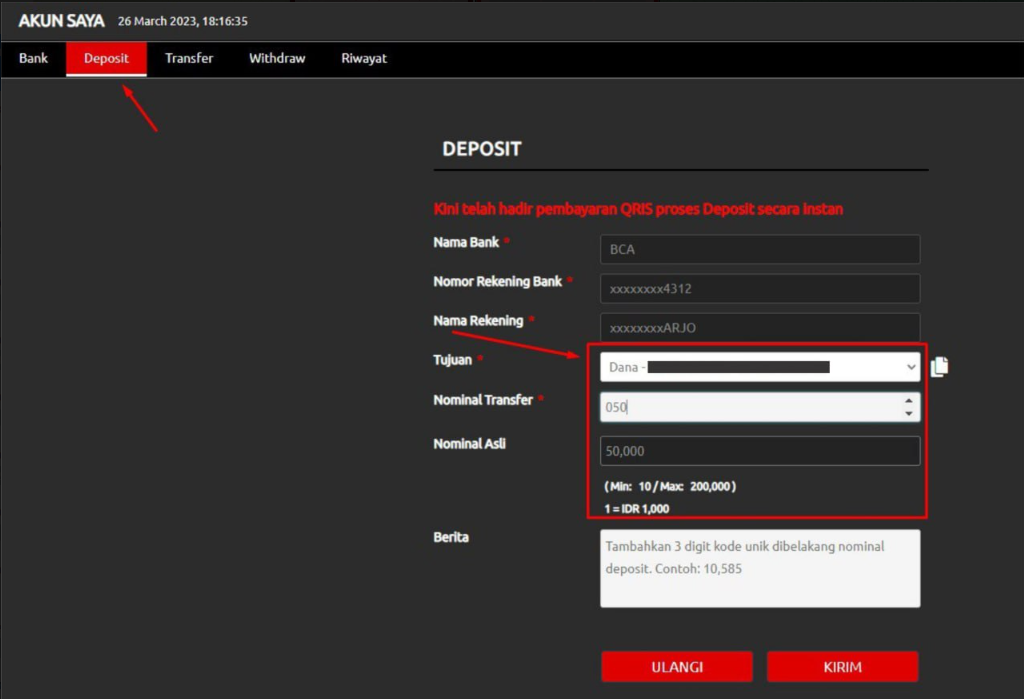Click the red QRIS payment notice text

[638, 209]
